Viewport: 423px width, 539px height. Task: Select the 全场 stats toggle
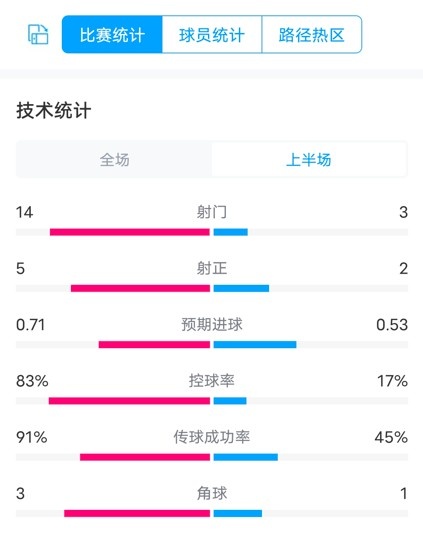point(114,160)
